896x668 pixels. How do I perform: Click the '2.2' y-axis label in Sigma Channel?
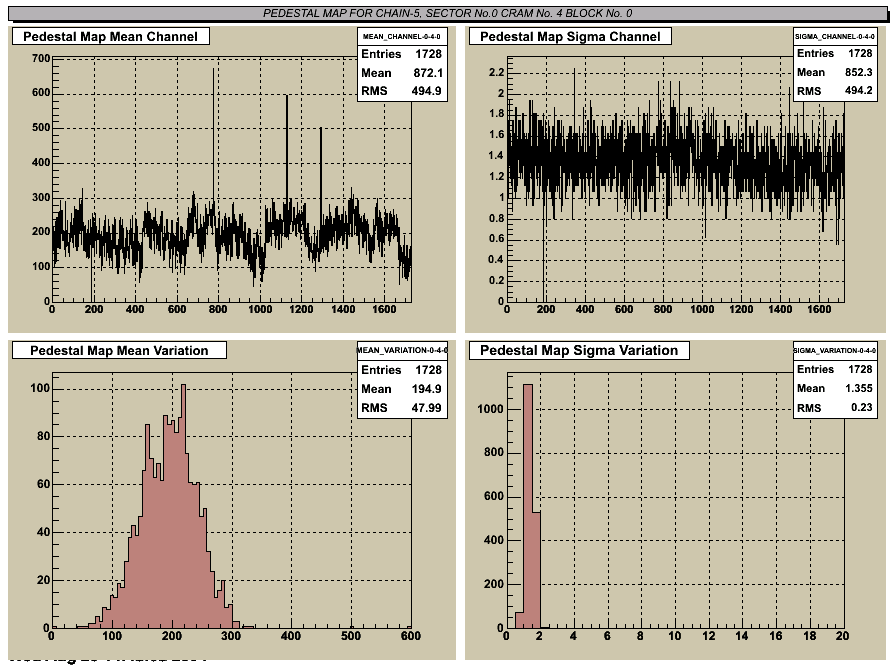497,73
